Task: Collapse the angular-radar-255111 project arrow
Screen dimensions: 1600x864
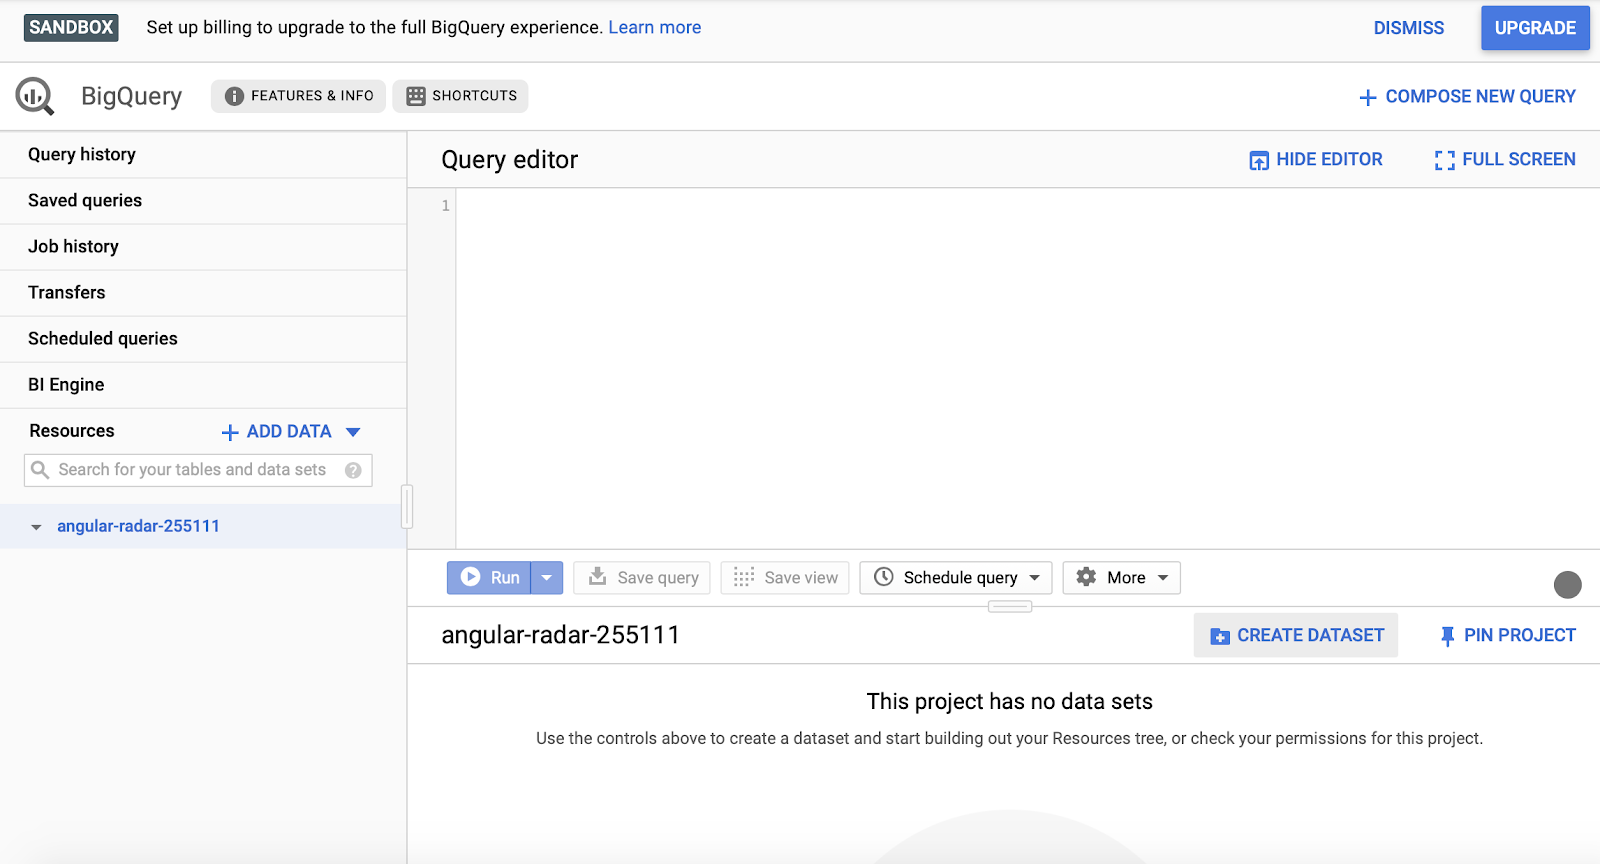Action: (36, 527)
